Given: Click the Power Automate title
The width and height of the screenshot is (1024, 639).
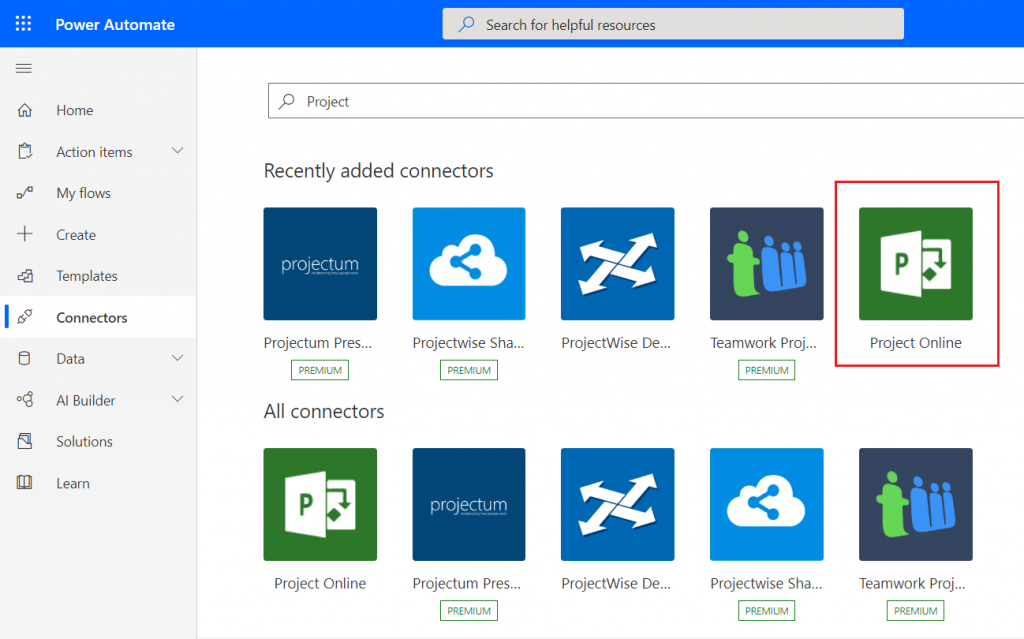Looking at the screenshot, I should click(115, 25).
